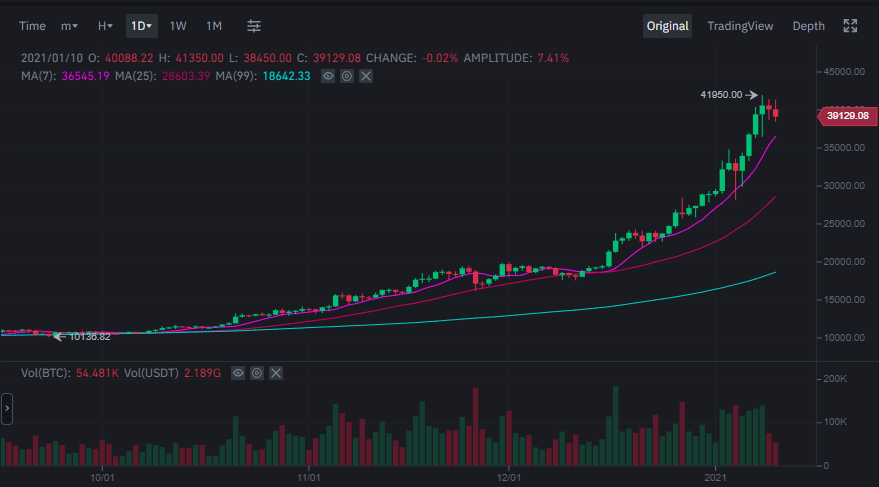Switch to the TradingView chart tab

pos(739,26)
